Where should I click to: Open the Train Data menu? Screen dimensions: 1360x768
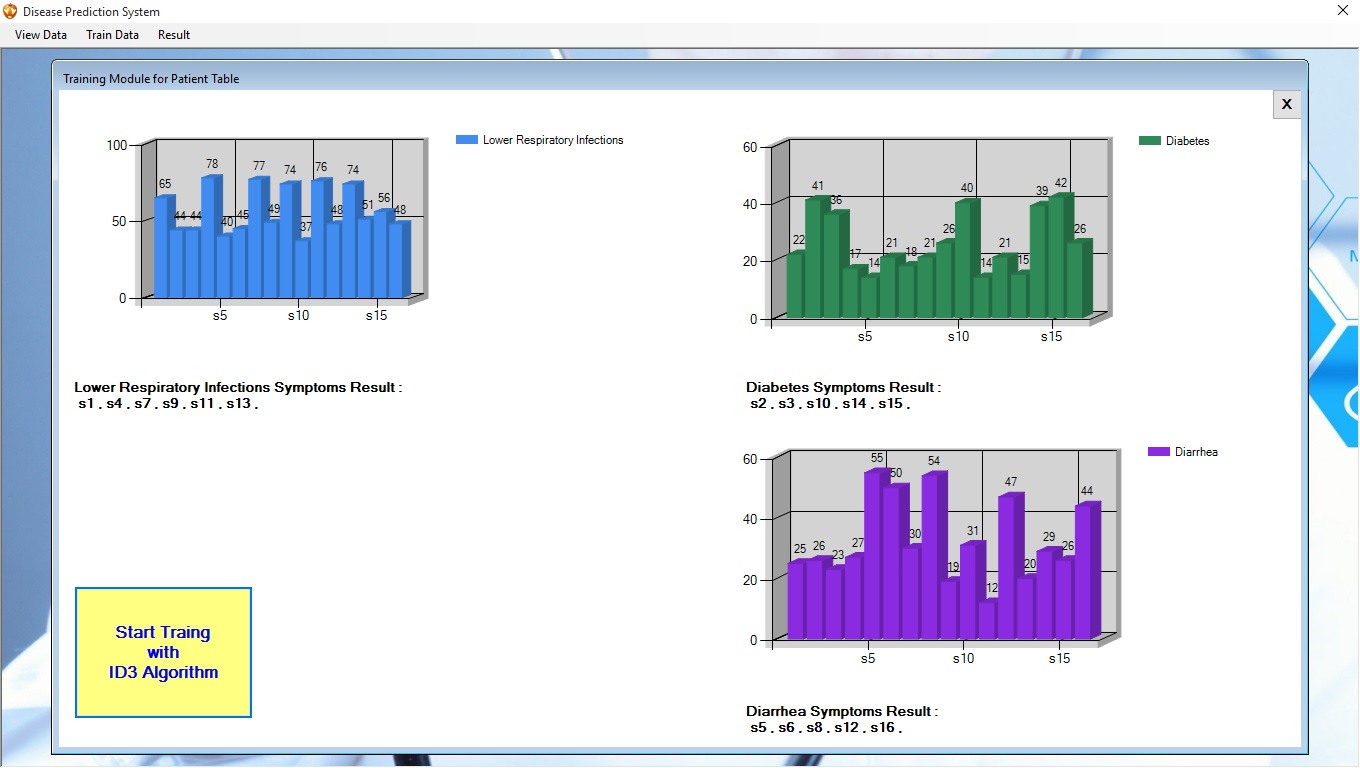[112, 35]
